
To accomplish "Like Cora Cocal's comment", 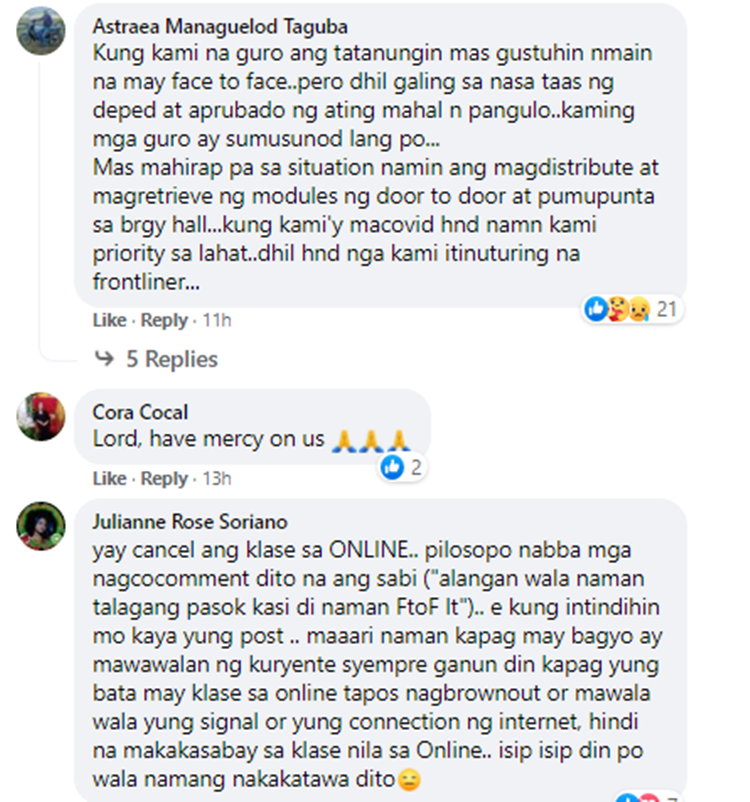I will (109, 479).
